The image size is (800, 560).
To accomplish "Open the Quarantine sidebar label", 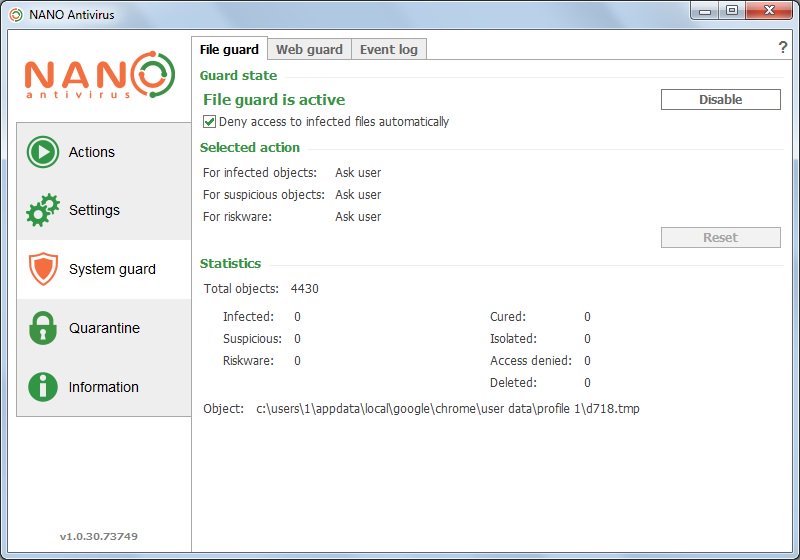I will (x=104, y=328).
